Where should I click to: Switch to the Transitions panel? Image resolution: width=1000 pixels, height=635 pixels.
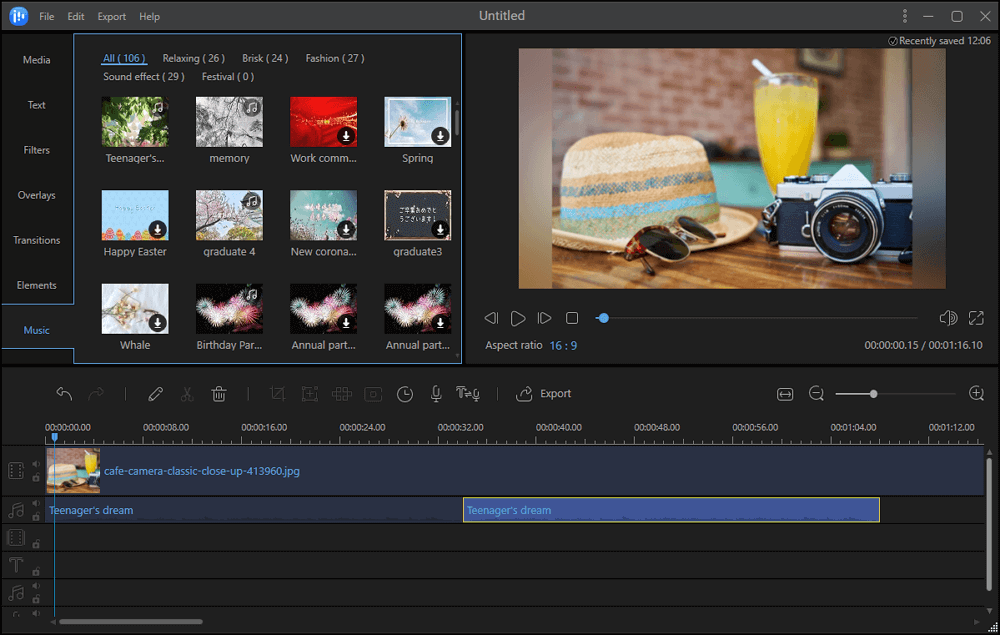(37, 240)
